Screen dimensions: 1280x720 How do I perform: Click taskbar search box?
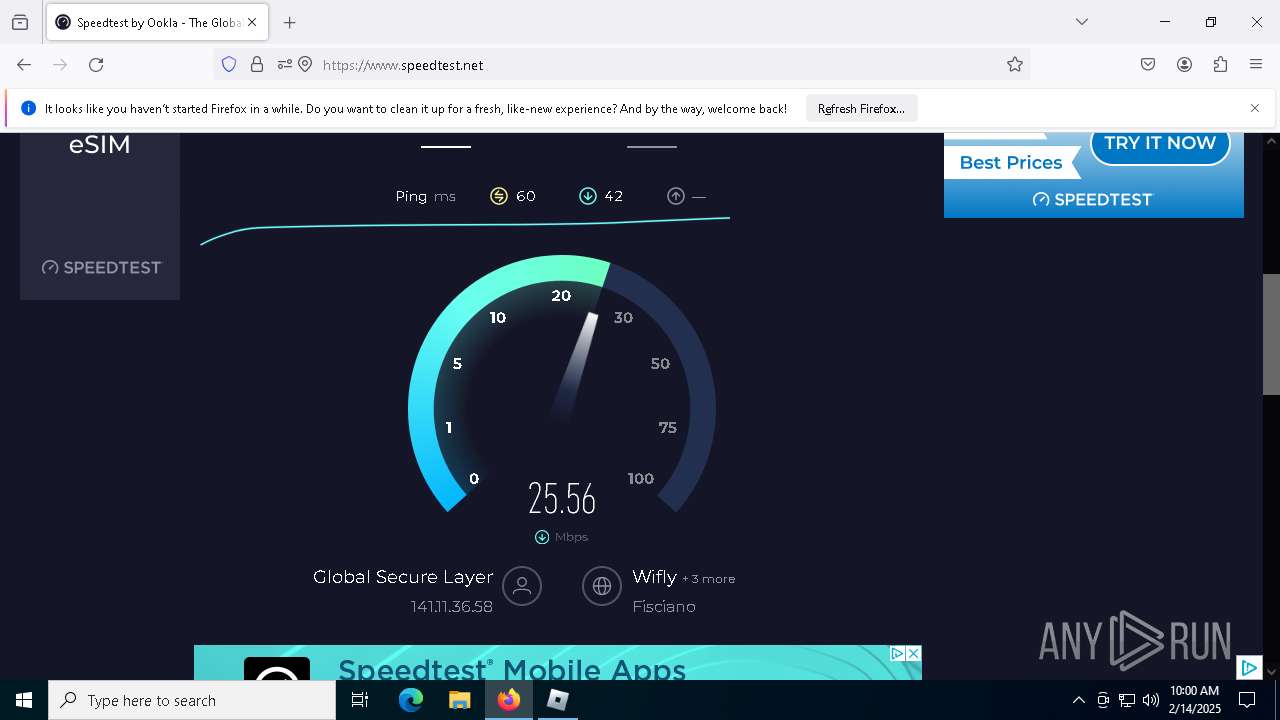point(192,700)
